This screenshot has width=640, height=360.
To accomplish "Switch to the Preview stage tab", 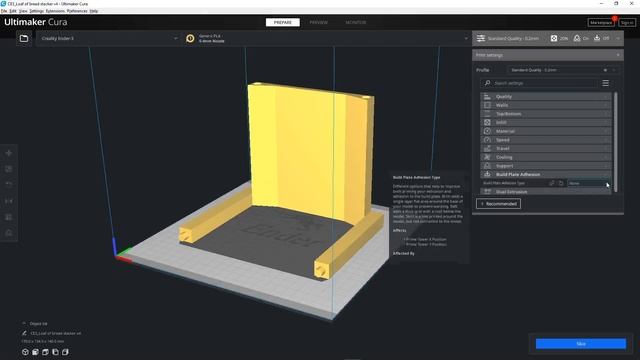I will [x=318, y=22].
